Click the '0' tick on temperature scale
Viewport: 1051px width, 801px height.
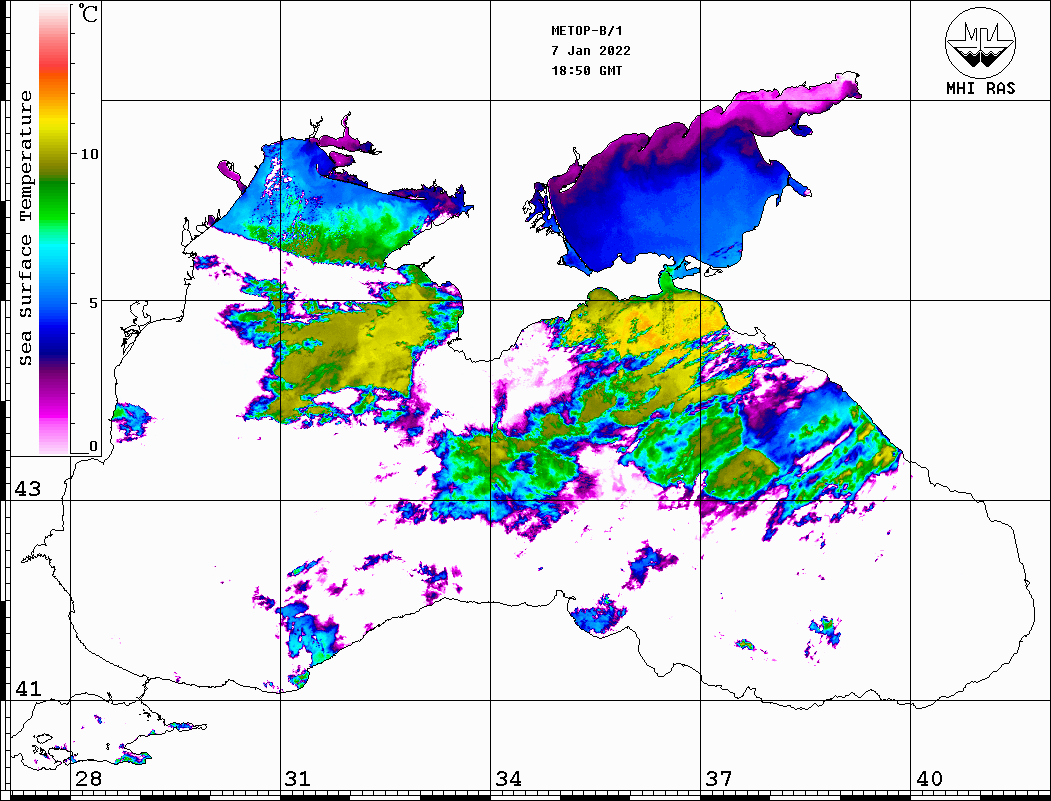[93, 446]
